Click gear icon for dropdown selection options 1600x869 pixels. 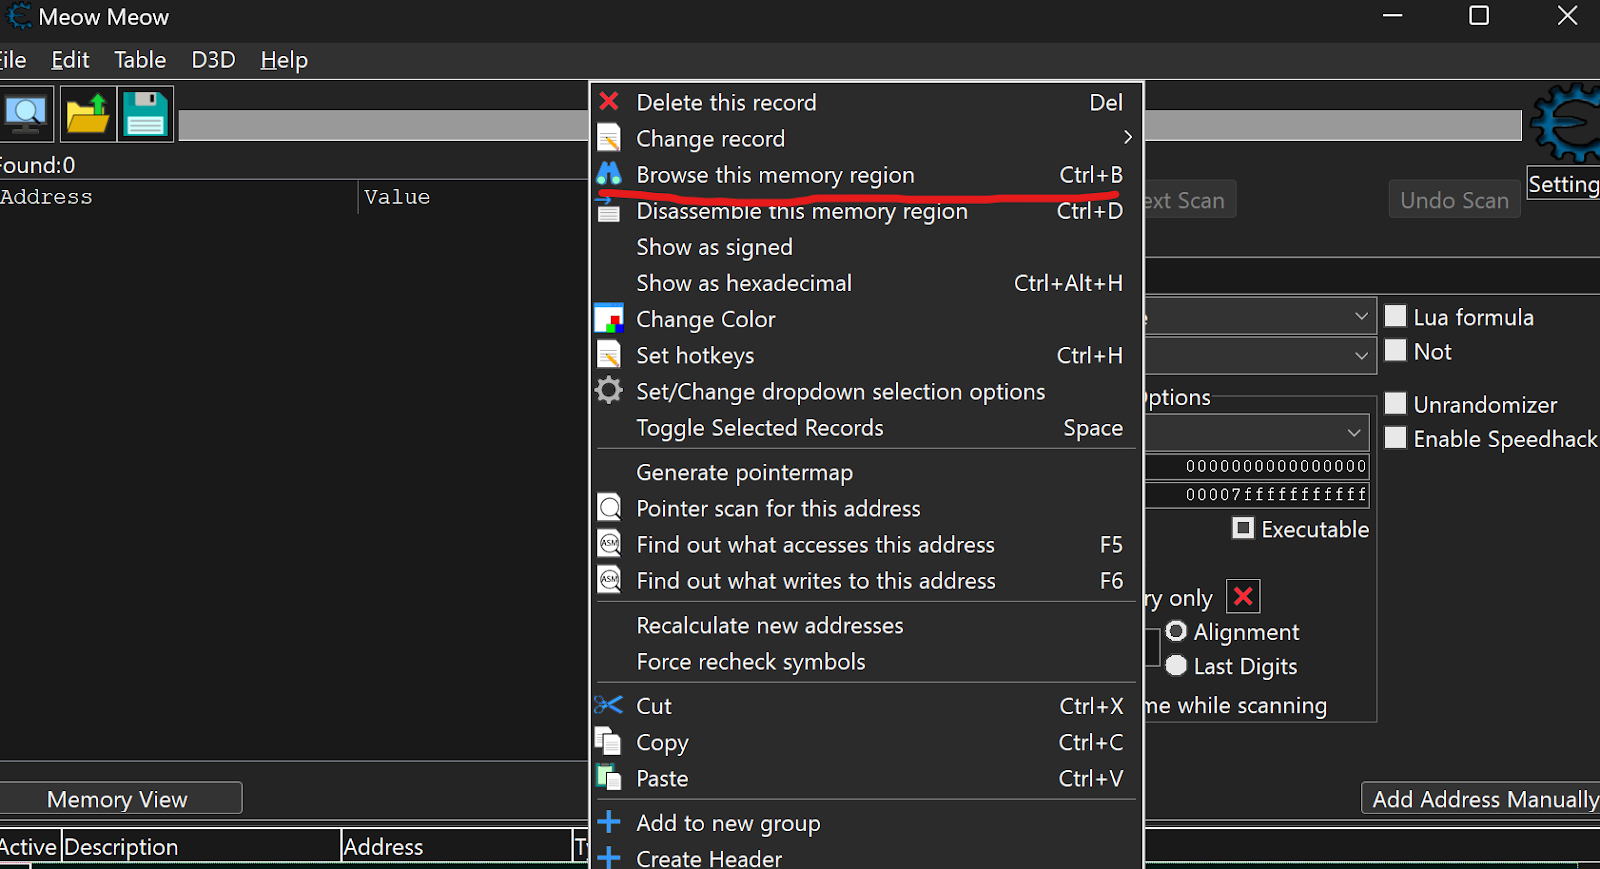click(609, 390)
